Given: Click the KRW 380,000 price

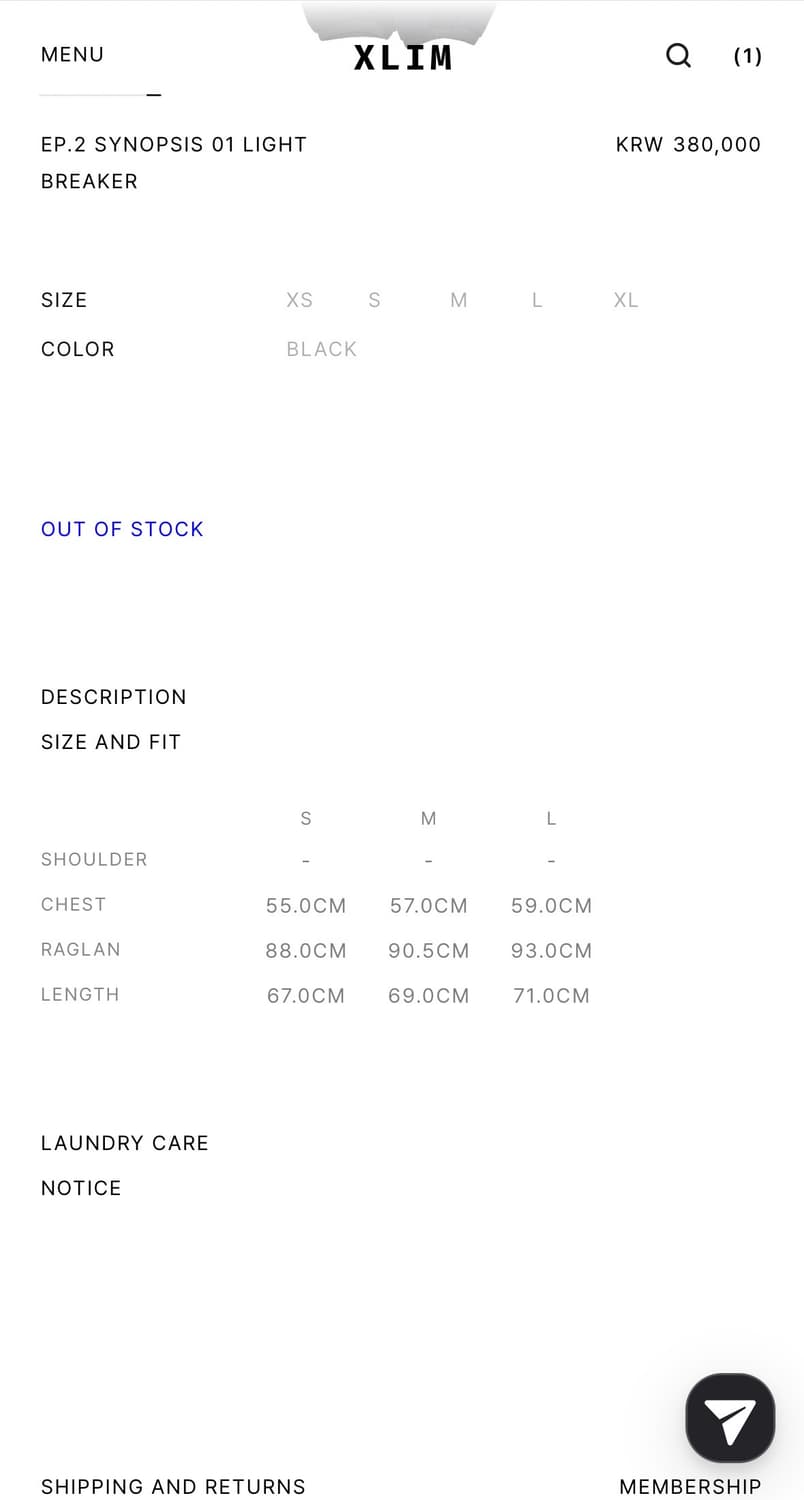Looking at the screenshot, I should tap(688, 144).
